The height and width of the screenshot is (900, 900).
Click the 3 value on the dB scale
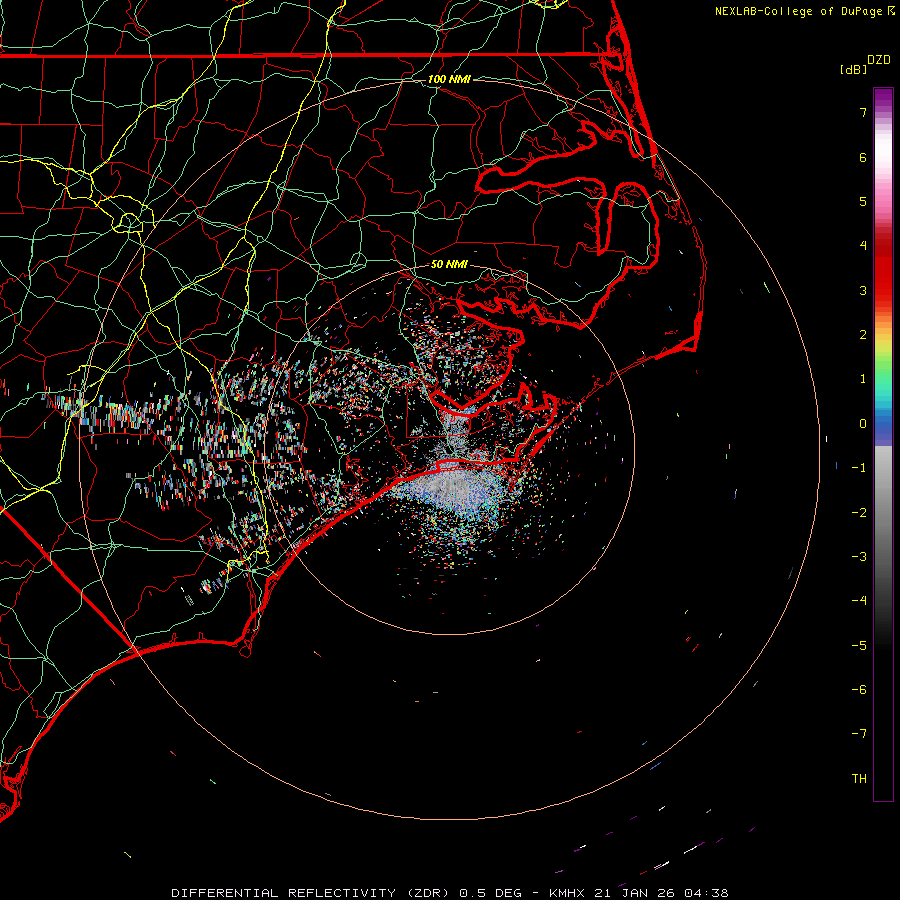(862, 291)
